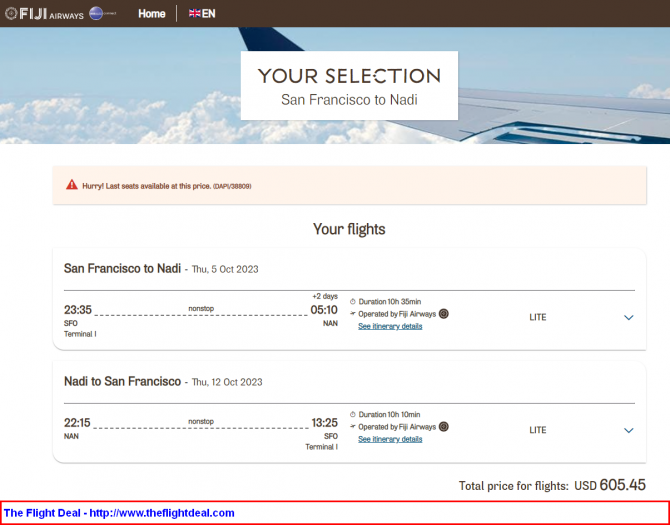This screenshot has width=670, height=525.
Task: Click 'San Francisco to Nadi' banner subtitle
Action: pos(349,100)
